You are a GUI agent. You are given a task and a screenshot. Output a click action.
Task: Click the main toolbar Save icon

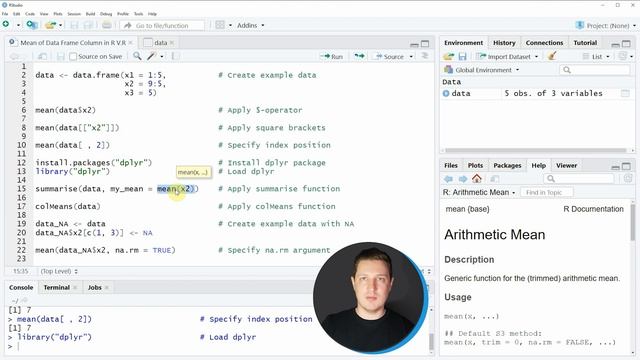74,25
